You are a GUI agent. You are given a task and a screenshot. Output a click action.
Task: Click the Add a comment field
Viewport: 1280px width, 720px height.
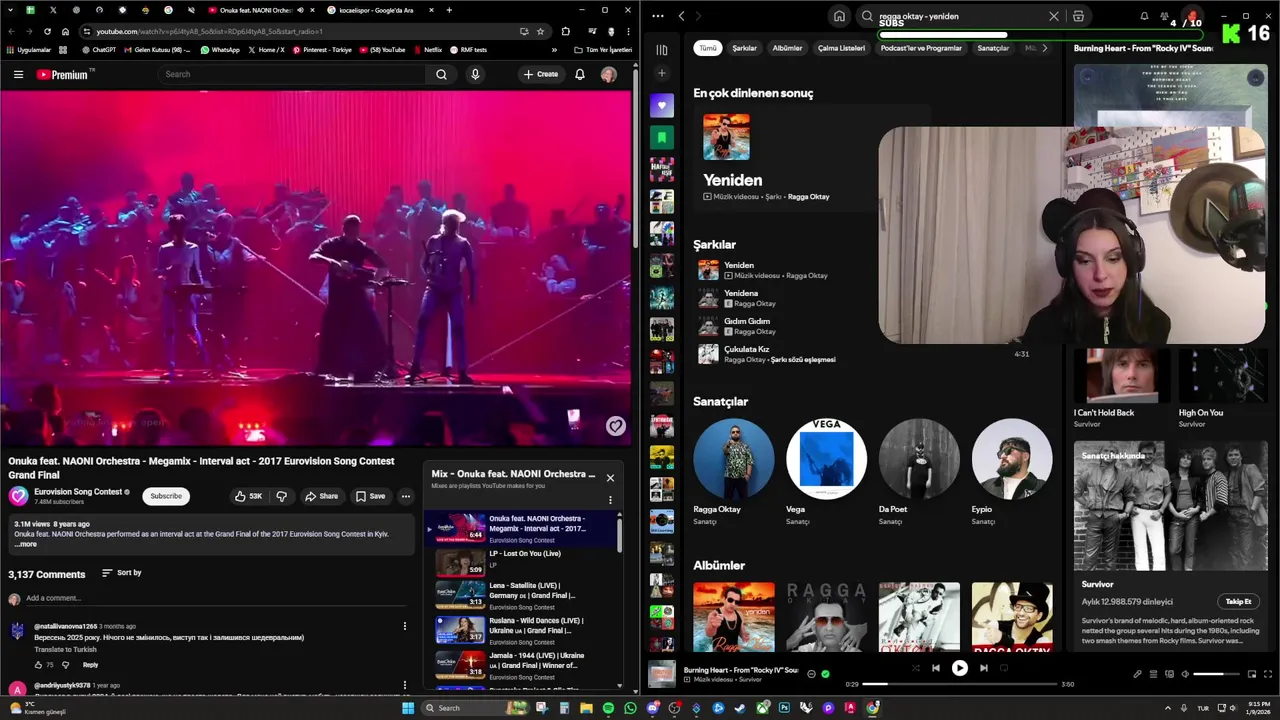(215, 598)
